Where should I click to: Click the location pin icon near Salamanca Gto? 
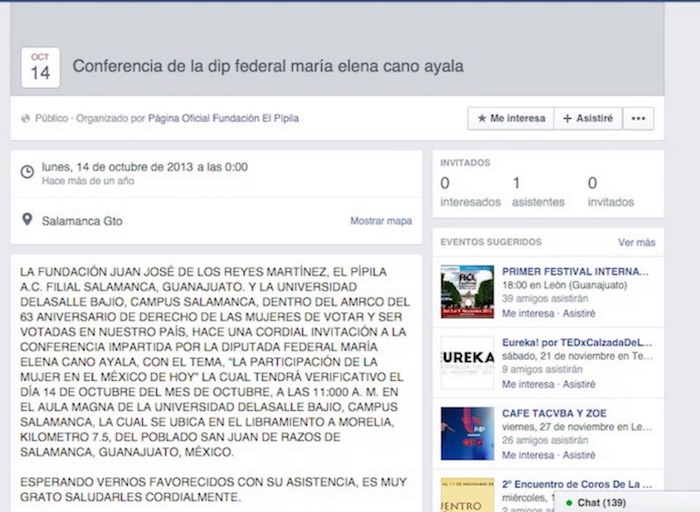pyautogui.click(x=27, y=220)
